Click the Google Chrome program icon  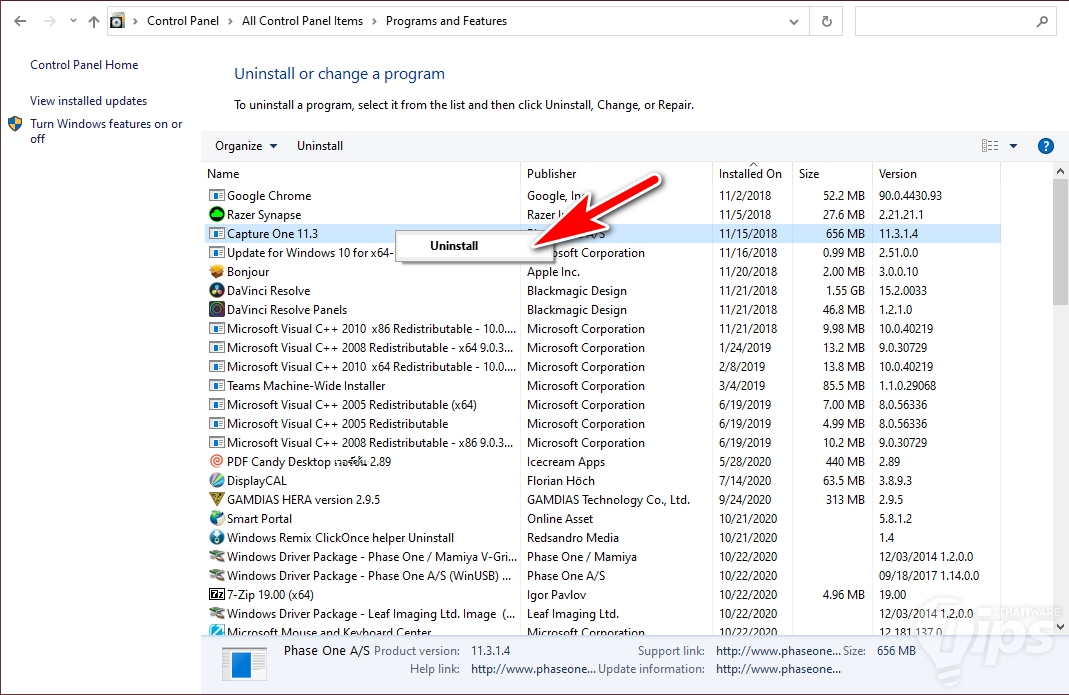pos(217,196)
